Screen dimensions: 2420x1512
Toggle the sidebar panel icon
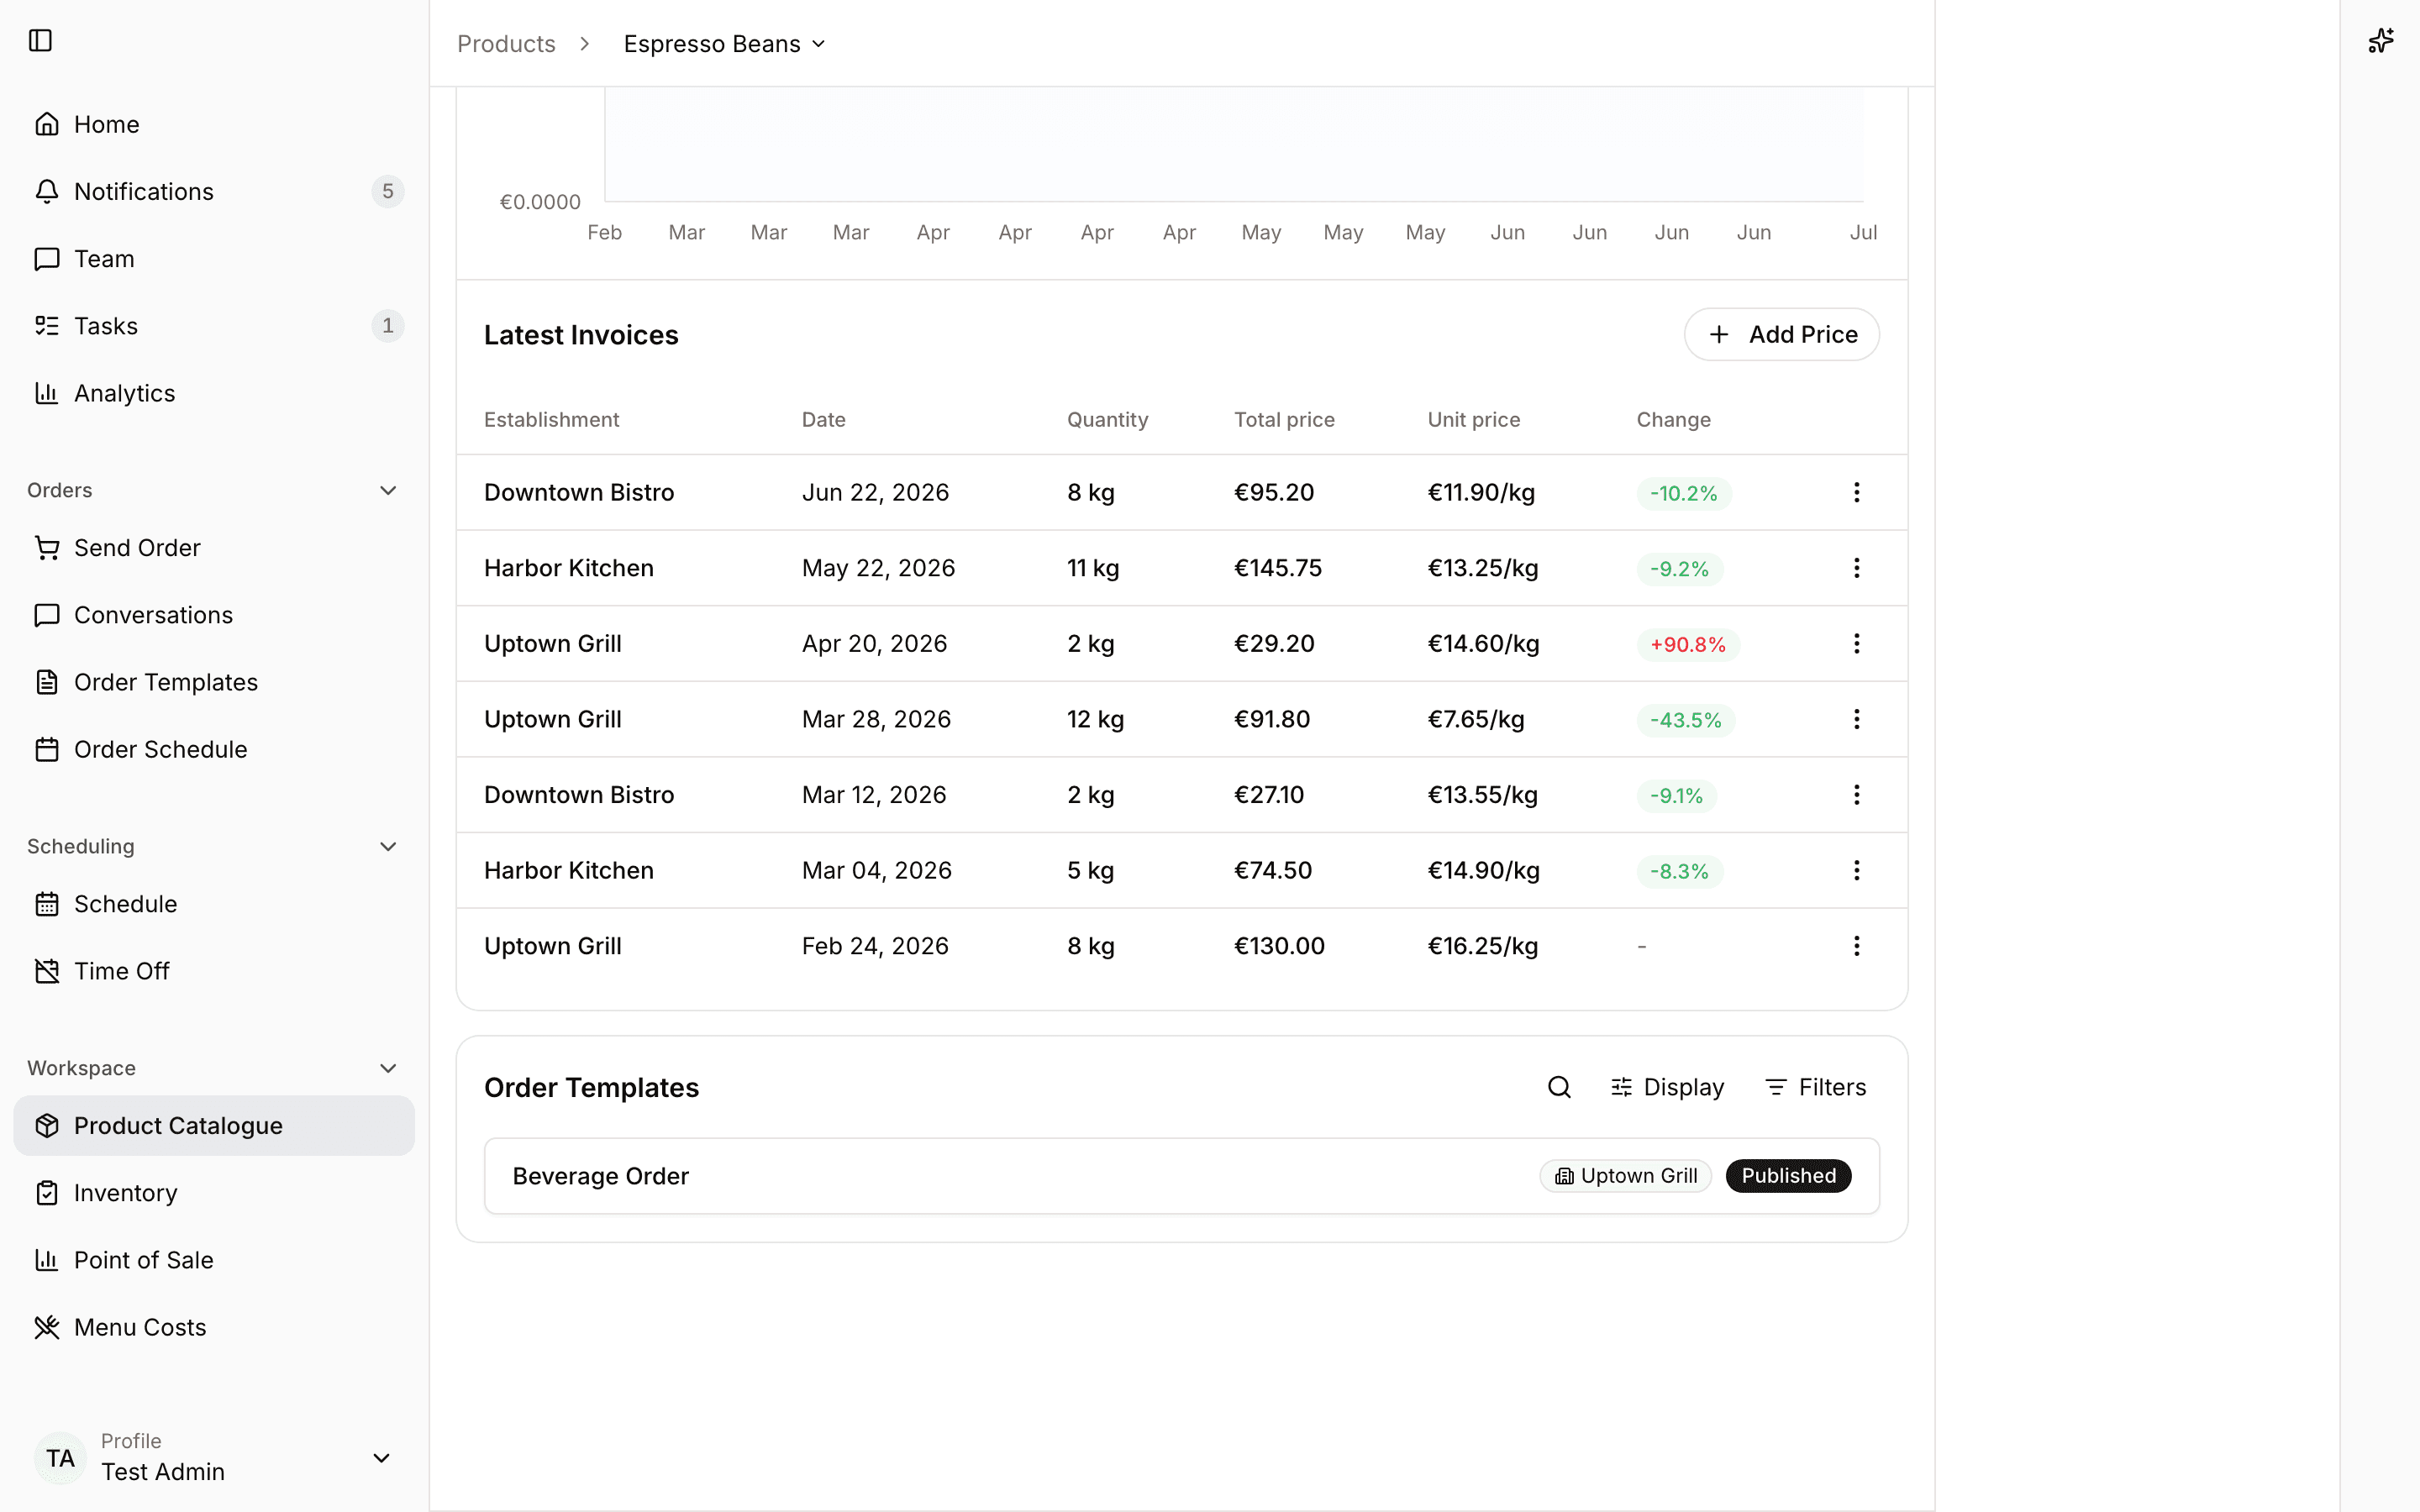(x=40, y=41)
